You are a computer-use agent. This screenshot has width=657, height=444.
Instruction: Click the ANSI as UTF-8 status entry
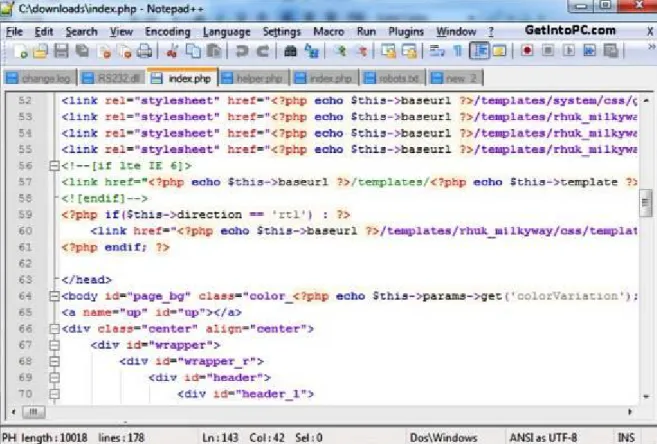pos(543,438)
